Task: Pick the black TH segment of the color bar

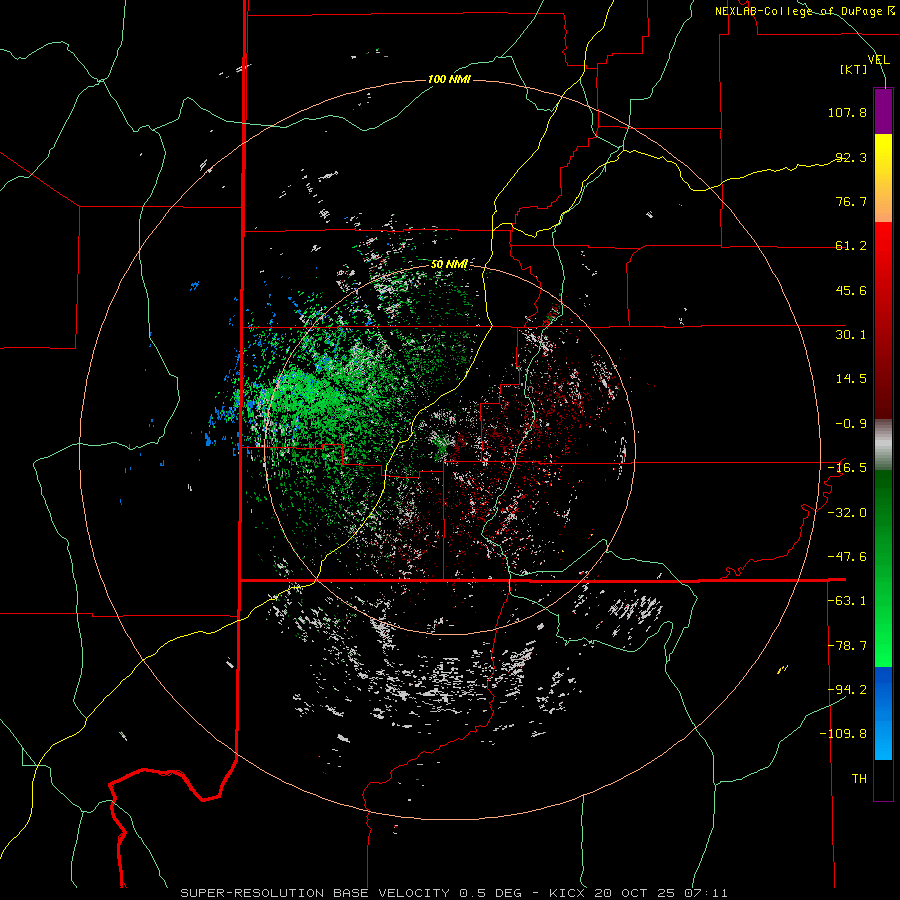Action: point(883,780)
